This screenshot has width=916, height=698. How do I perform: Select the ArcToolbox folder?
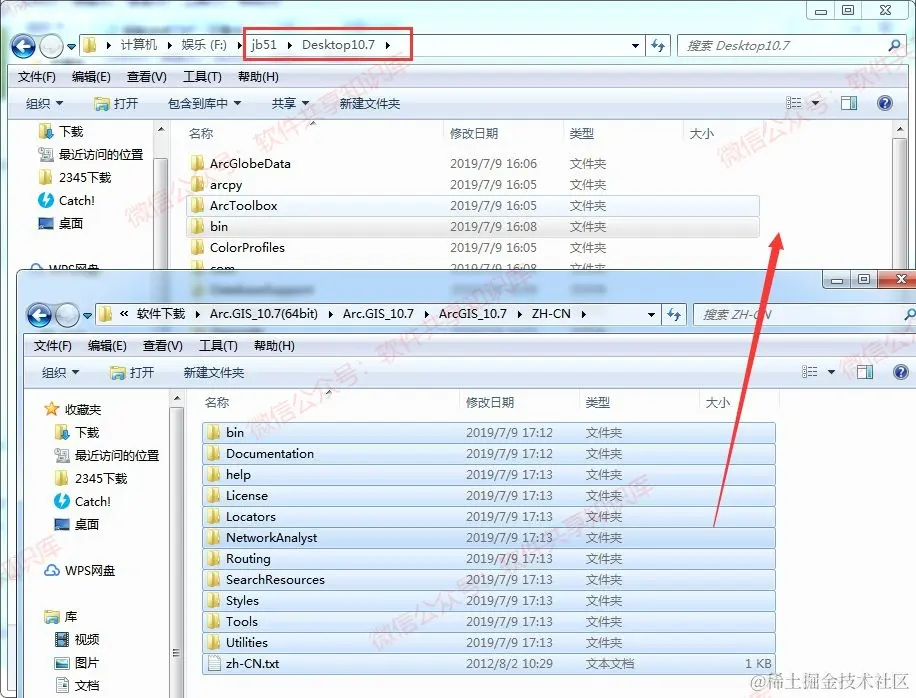(x=473, y=206)
